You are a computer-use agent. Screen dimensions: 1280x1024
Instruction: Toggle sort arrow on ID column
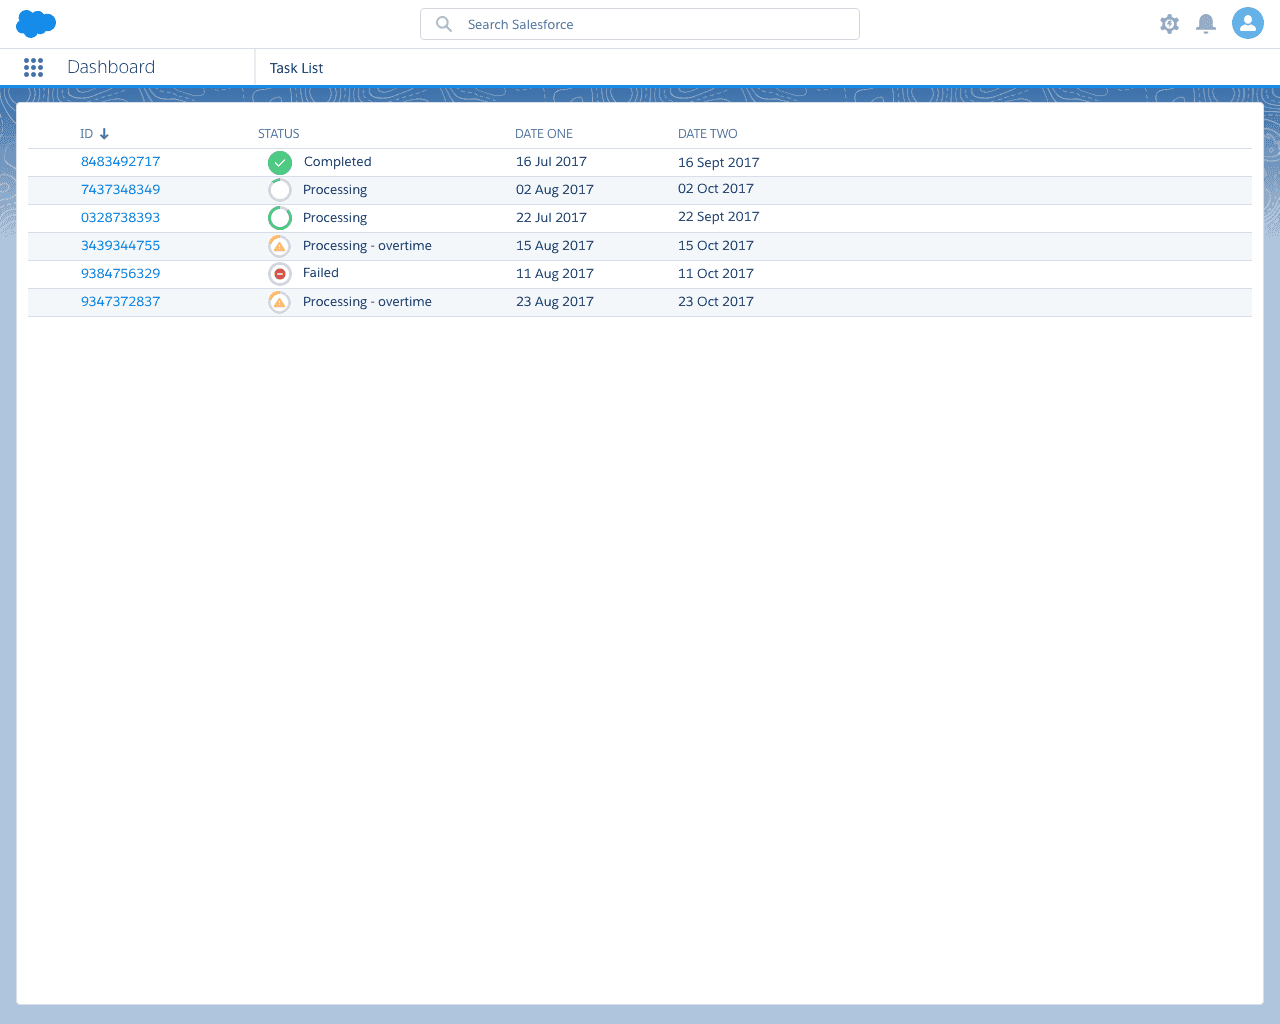click(x=104, y=134)
